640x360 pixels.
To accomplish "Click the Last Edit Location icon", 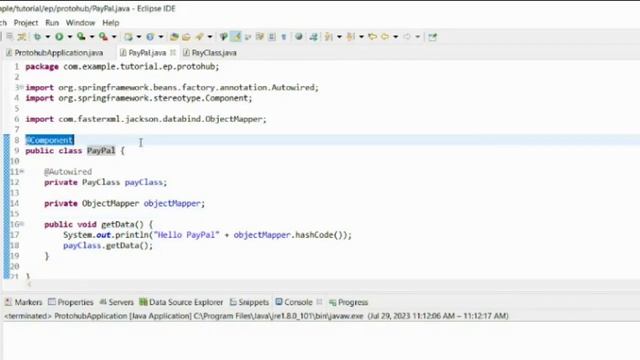I will 372,37.
